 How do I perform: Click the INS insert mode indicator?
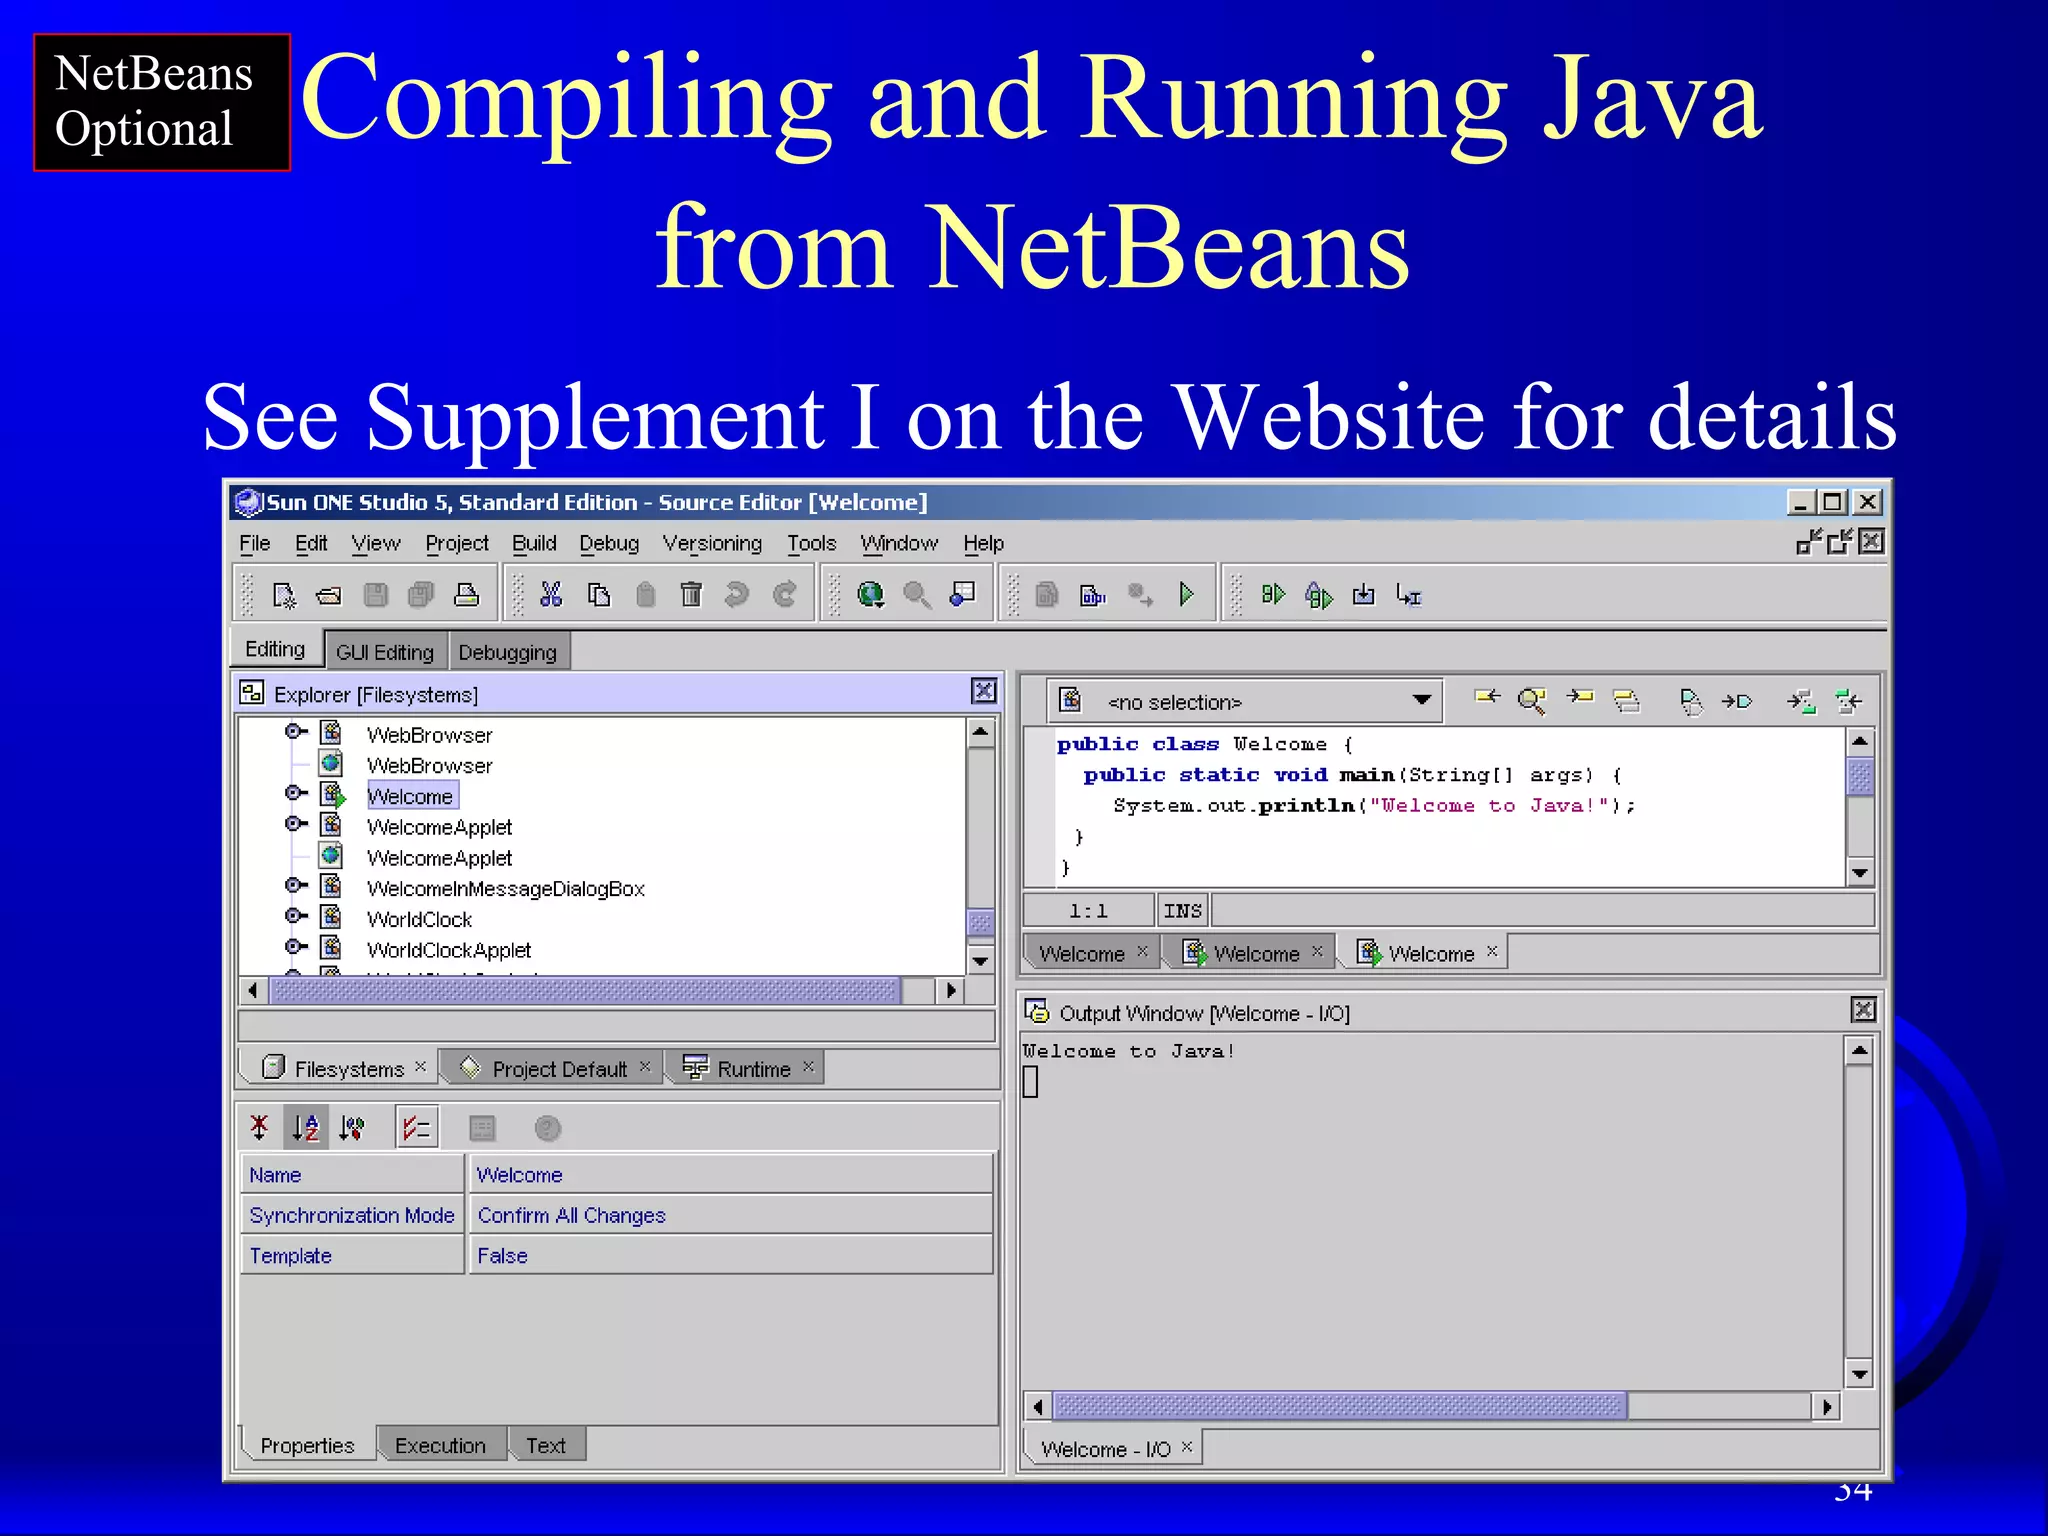[x=1182, y=911]
